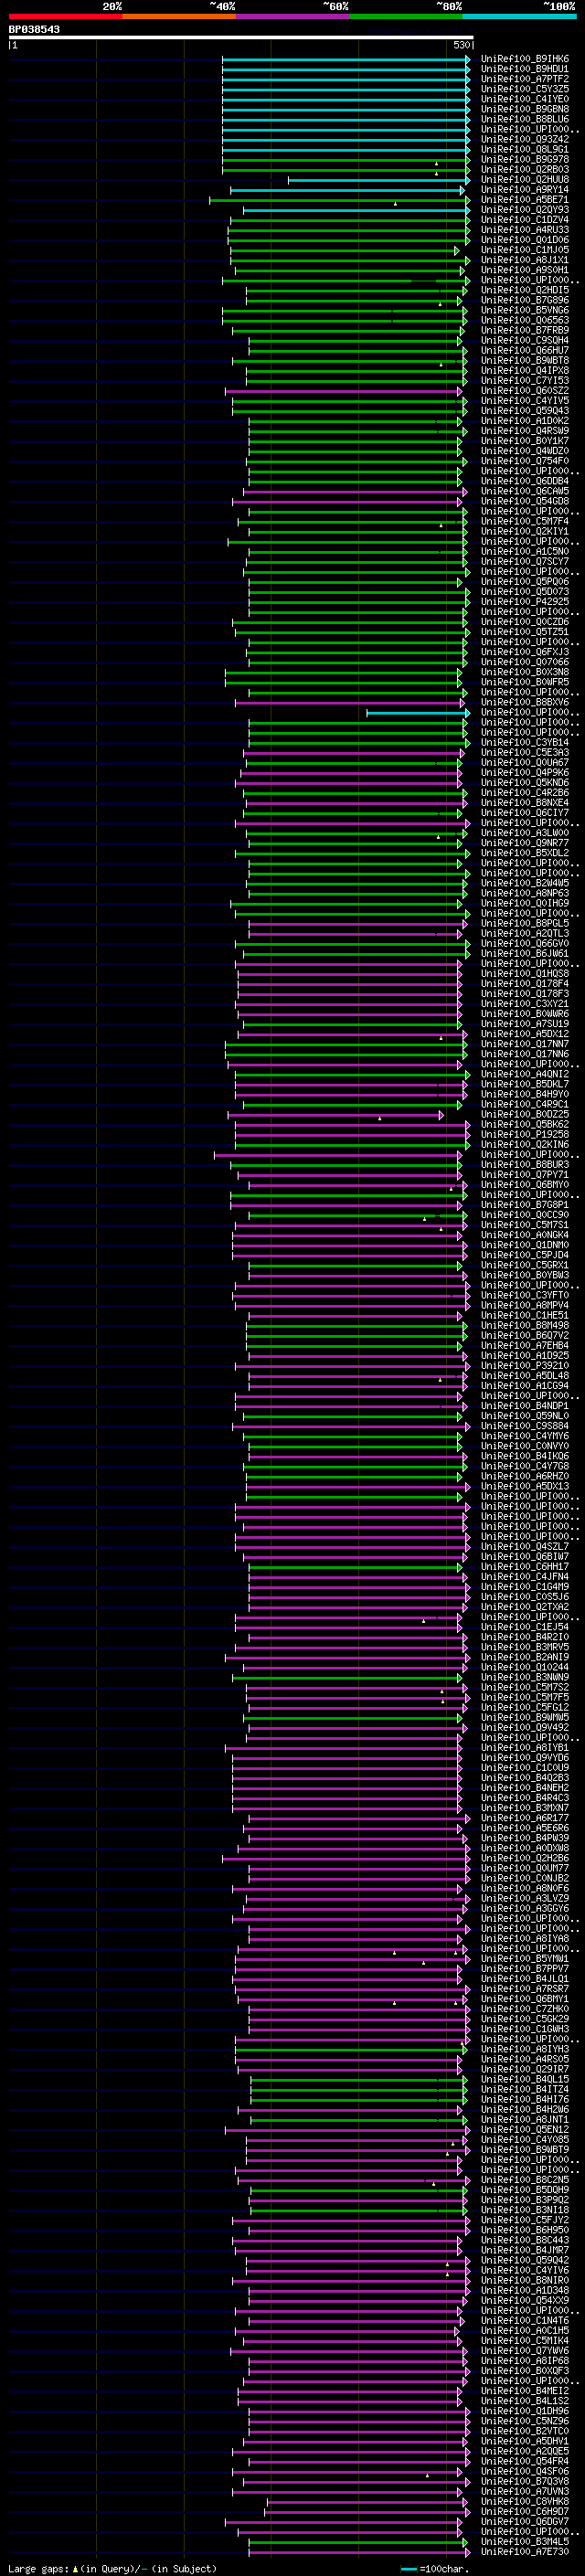The width and height of the screenshot is (585, 2576).
Task: Select the UniRef100_Q59Q42 label
Action: point(525,2259)
